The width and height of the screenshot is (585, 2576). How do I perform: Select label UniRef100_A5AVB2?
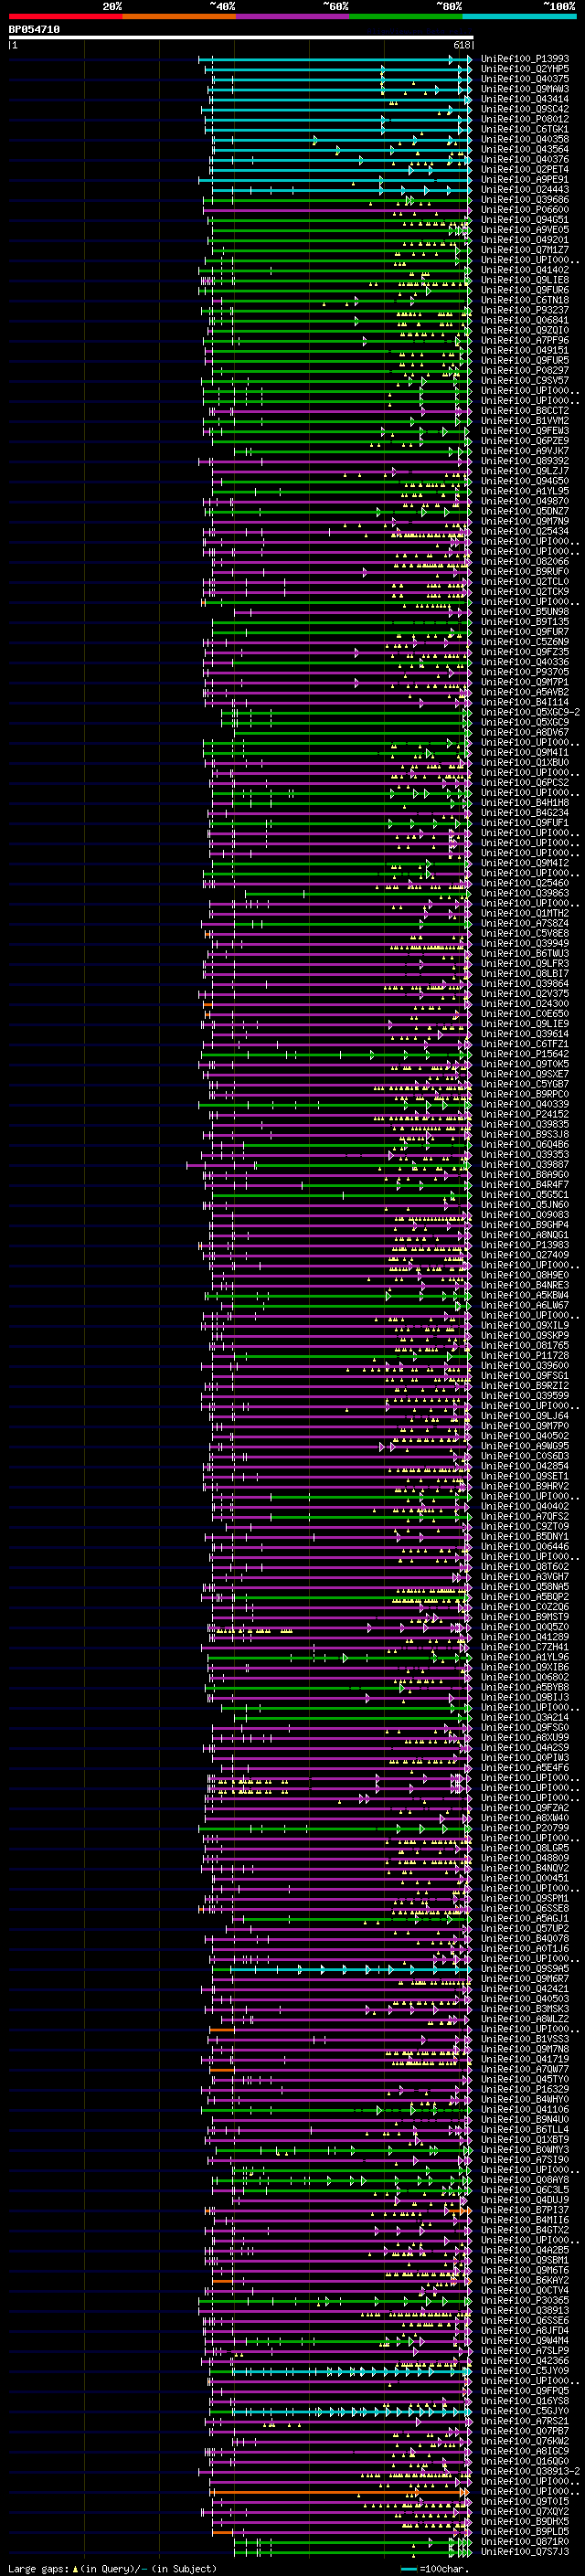pos(525,693)
